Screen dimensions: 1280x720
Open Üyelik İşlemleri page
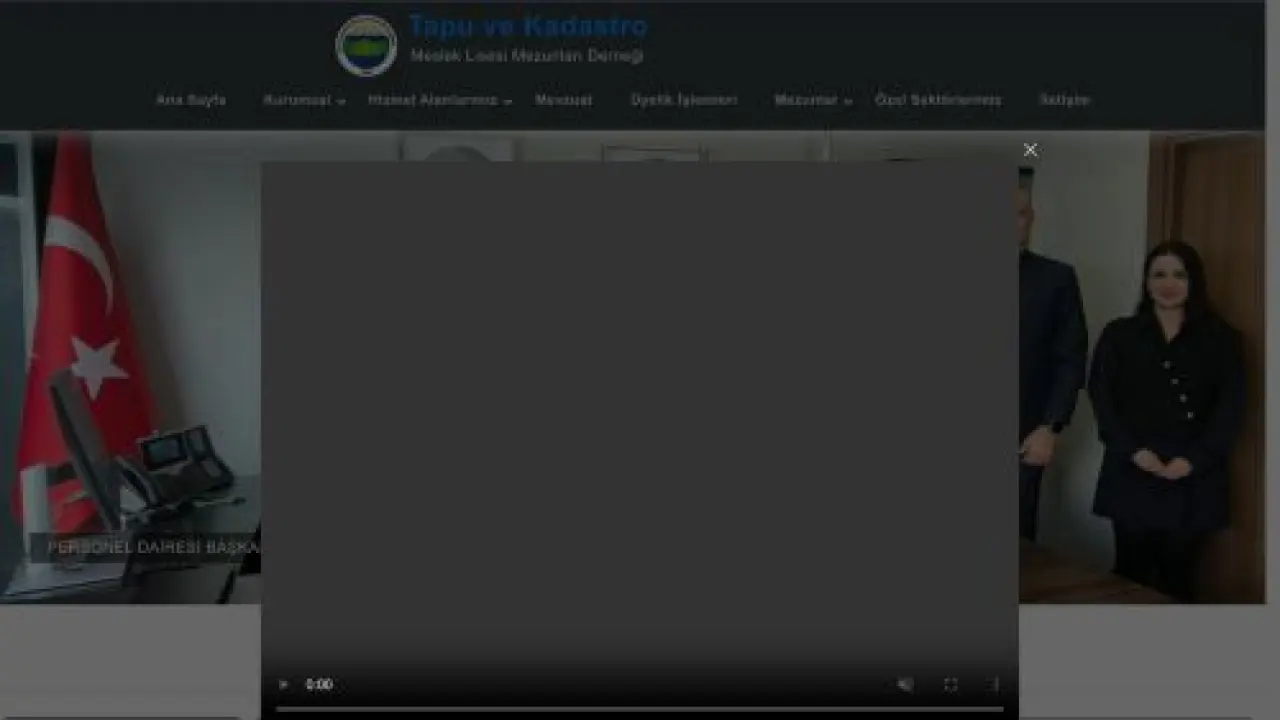pos(684,100)
